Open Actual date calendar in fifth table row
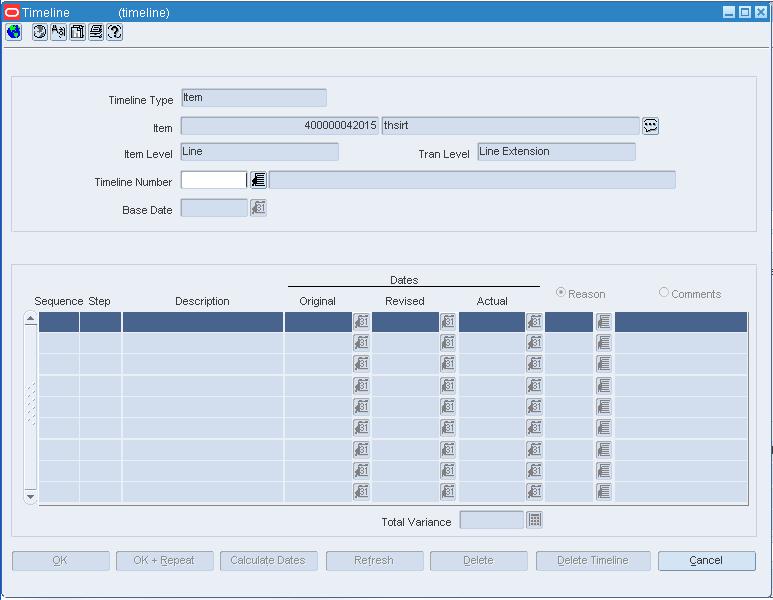 click(534, 407)
